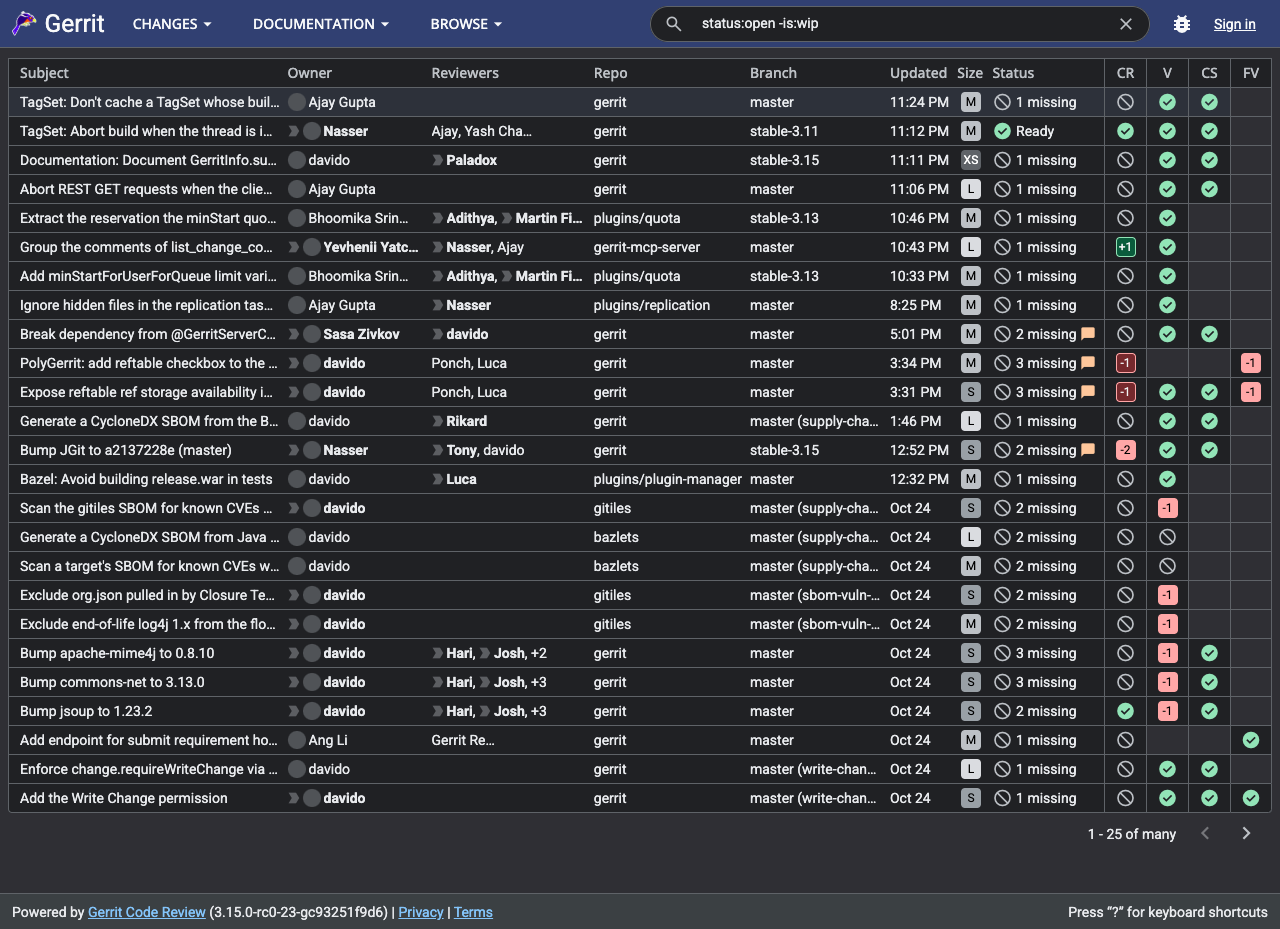The width and height of the screenshot is (1280, 929).
Task: Click size L badge on Abort REST GET row
Action: [x=970, y=189]
